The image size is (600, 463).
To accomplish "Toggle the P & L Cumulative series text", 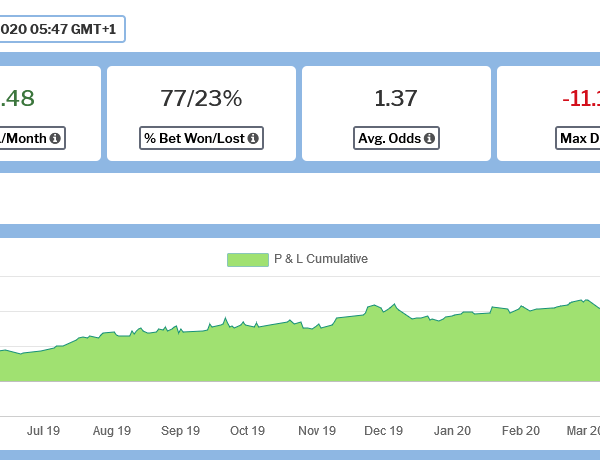I will point(321,259).
